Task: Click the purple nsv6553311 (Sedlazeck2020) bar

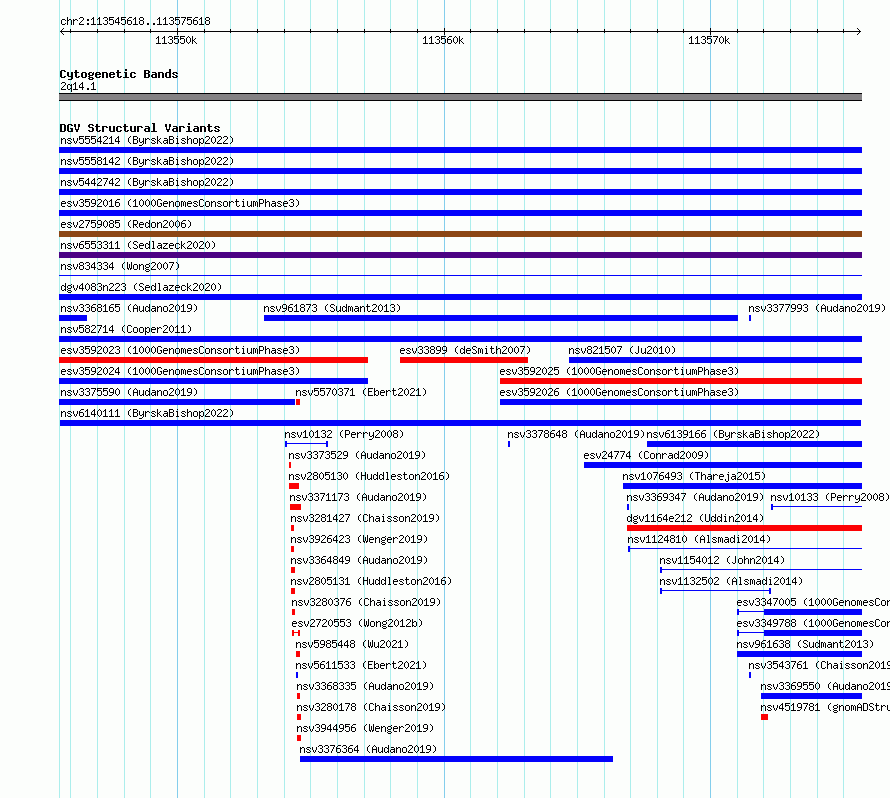Action: 460,255
